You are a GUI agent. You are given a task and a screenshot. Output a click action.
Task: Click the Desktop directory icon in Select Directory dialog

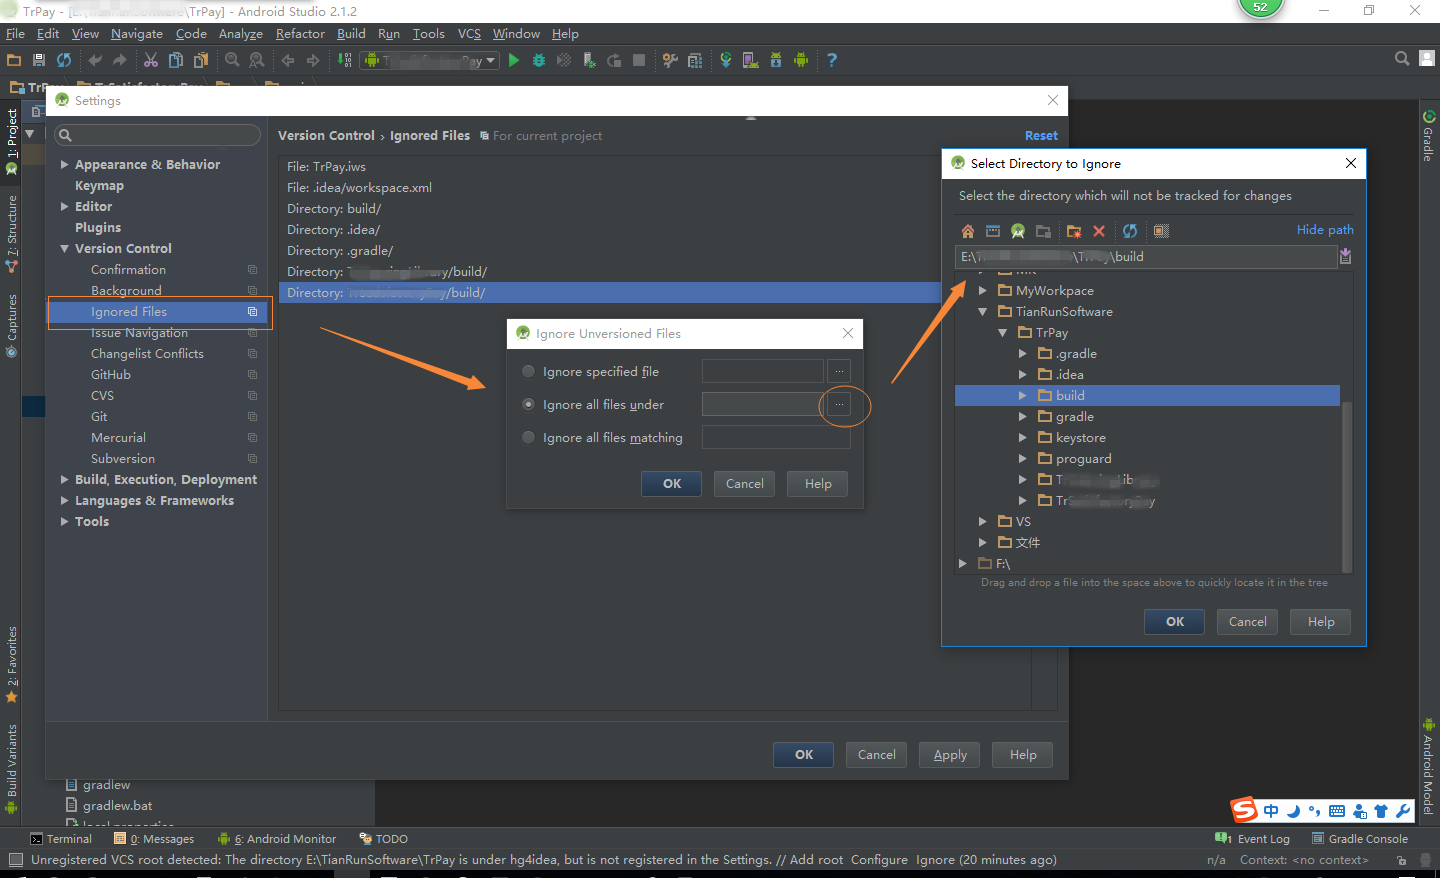click(x=993, y=231)
